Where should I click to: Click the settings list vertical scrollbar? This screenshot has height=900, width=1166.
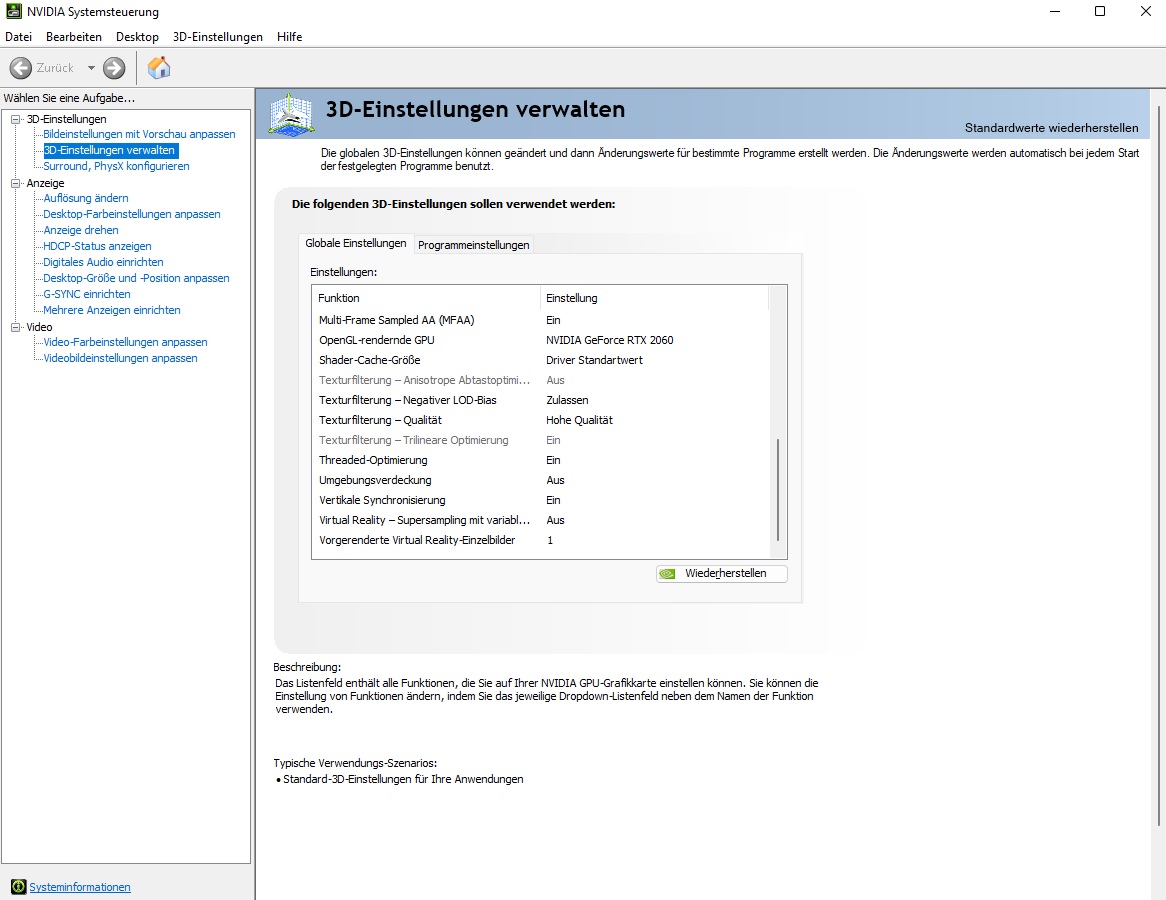pos(778,489)
